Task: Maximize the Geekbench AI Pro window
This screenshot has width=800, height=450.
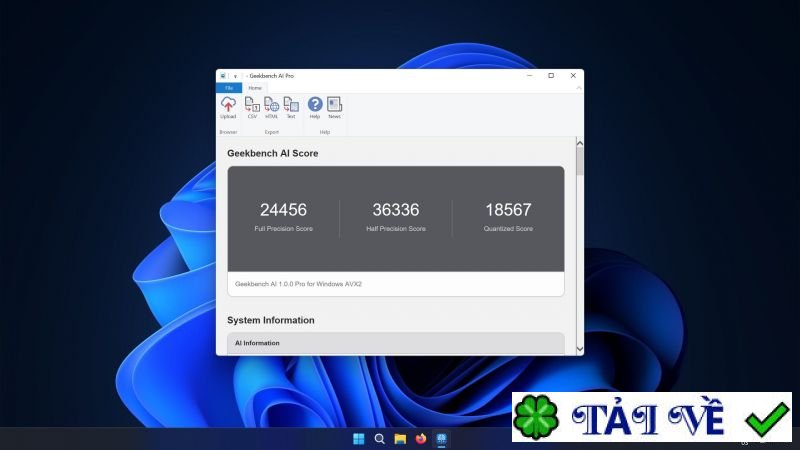Action: tap(551, 75)
